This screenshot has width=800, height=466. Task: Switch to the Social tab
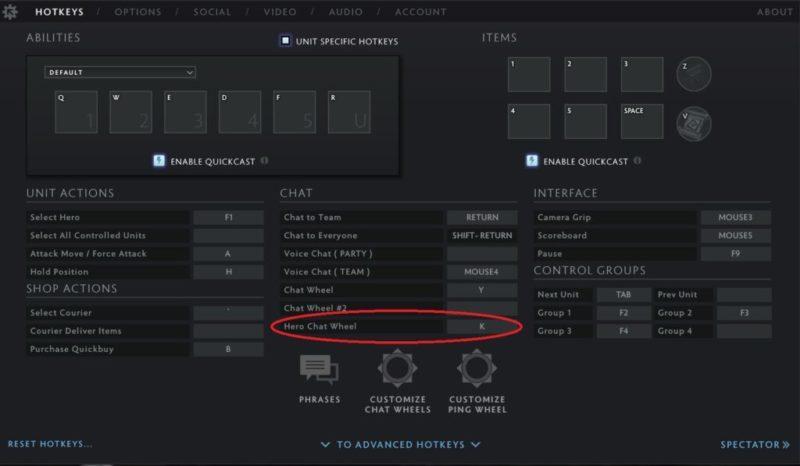[212, 12]
